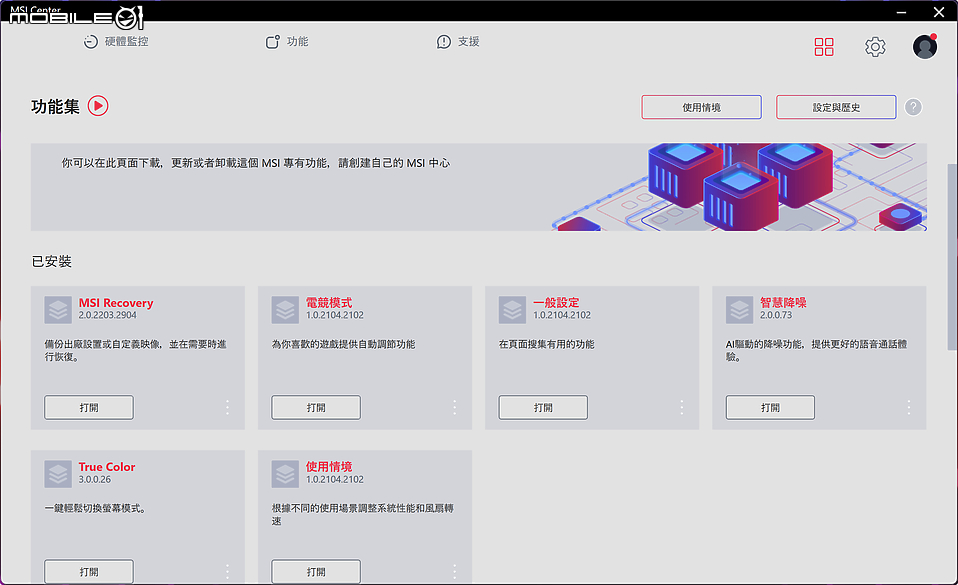Click the hardware monitor gauge icon
The height and width of the screenshot is (585, 958).
(x=90, y=42)
